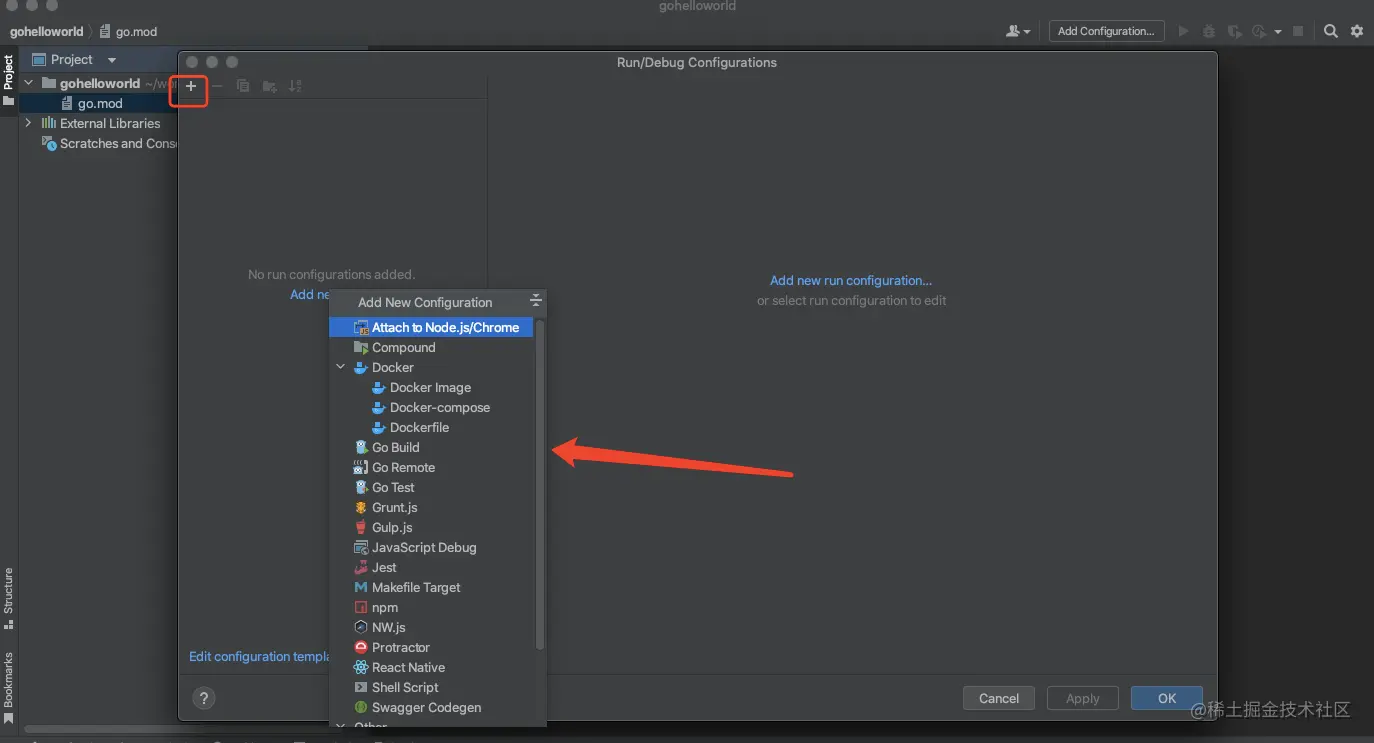Click the filter icon in Add New Configuration header
This screenshot has height=743, width=1374.
pyautogui.click(x=535, y=301)
